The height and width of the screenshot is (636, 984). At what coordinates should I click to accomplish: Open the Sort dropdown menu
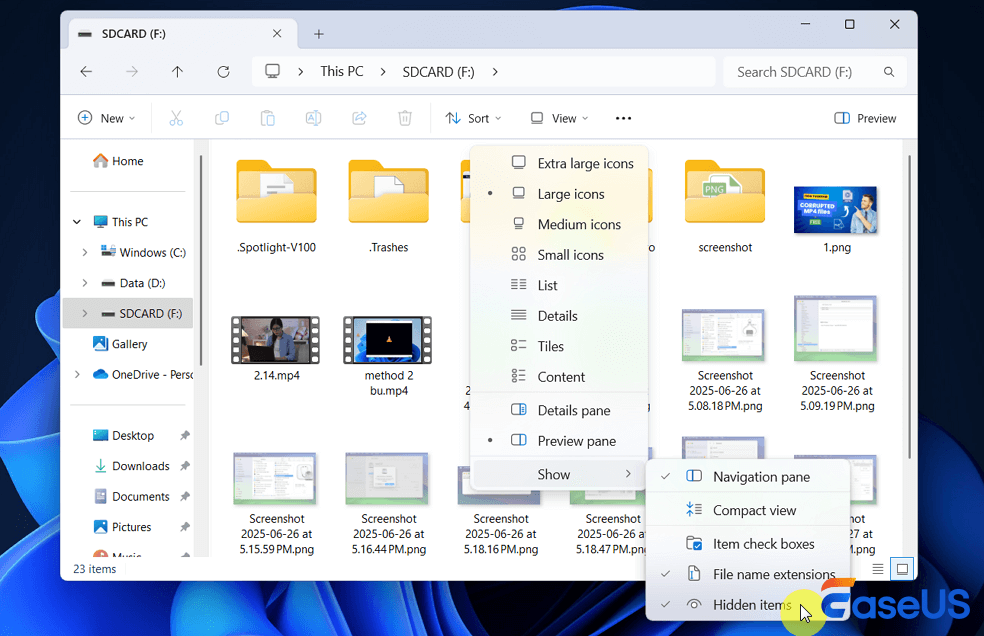click(x=473, y=118)
